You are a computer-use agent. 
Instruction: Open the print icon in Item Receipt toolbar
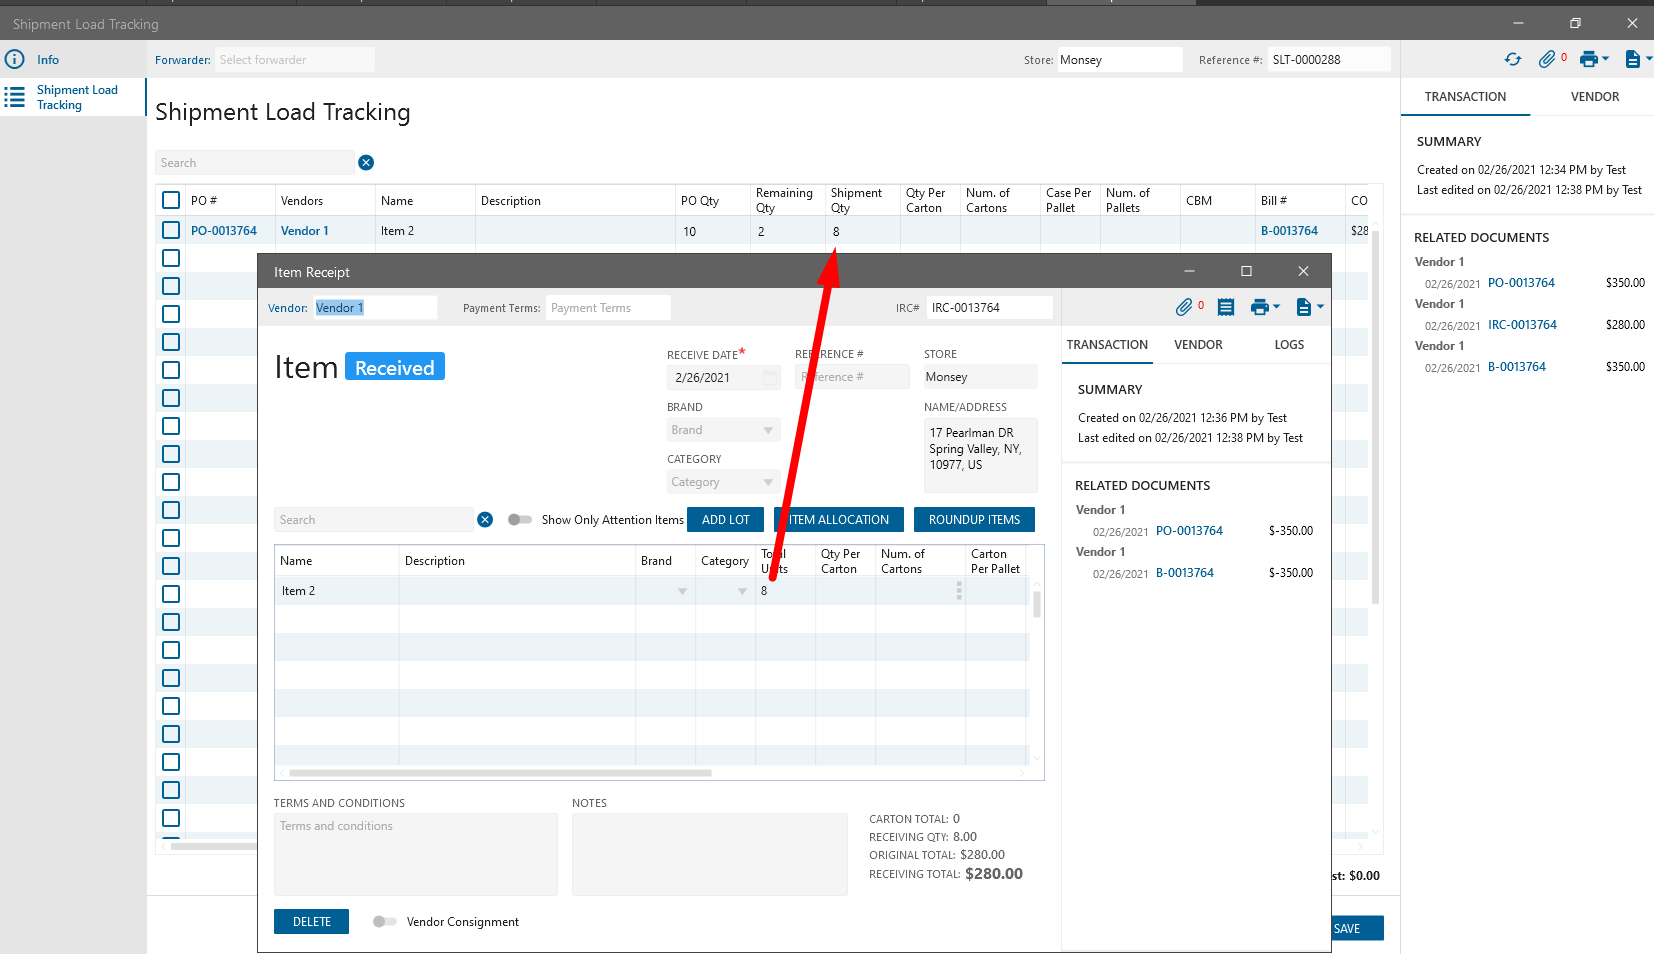(x=1260, y=307)
